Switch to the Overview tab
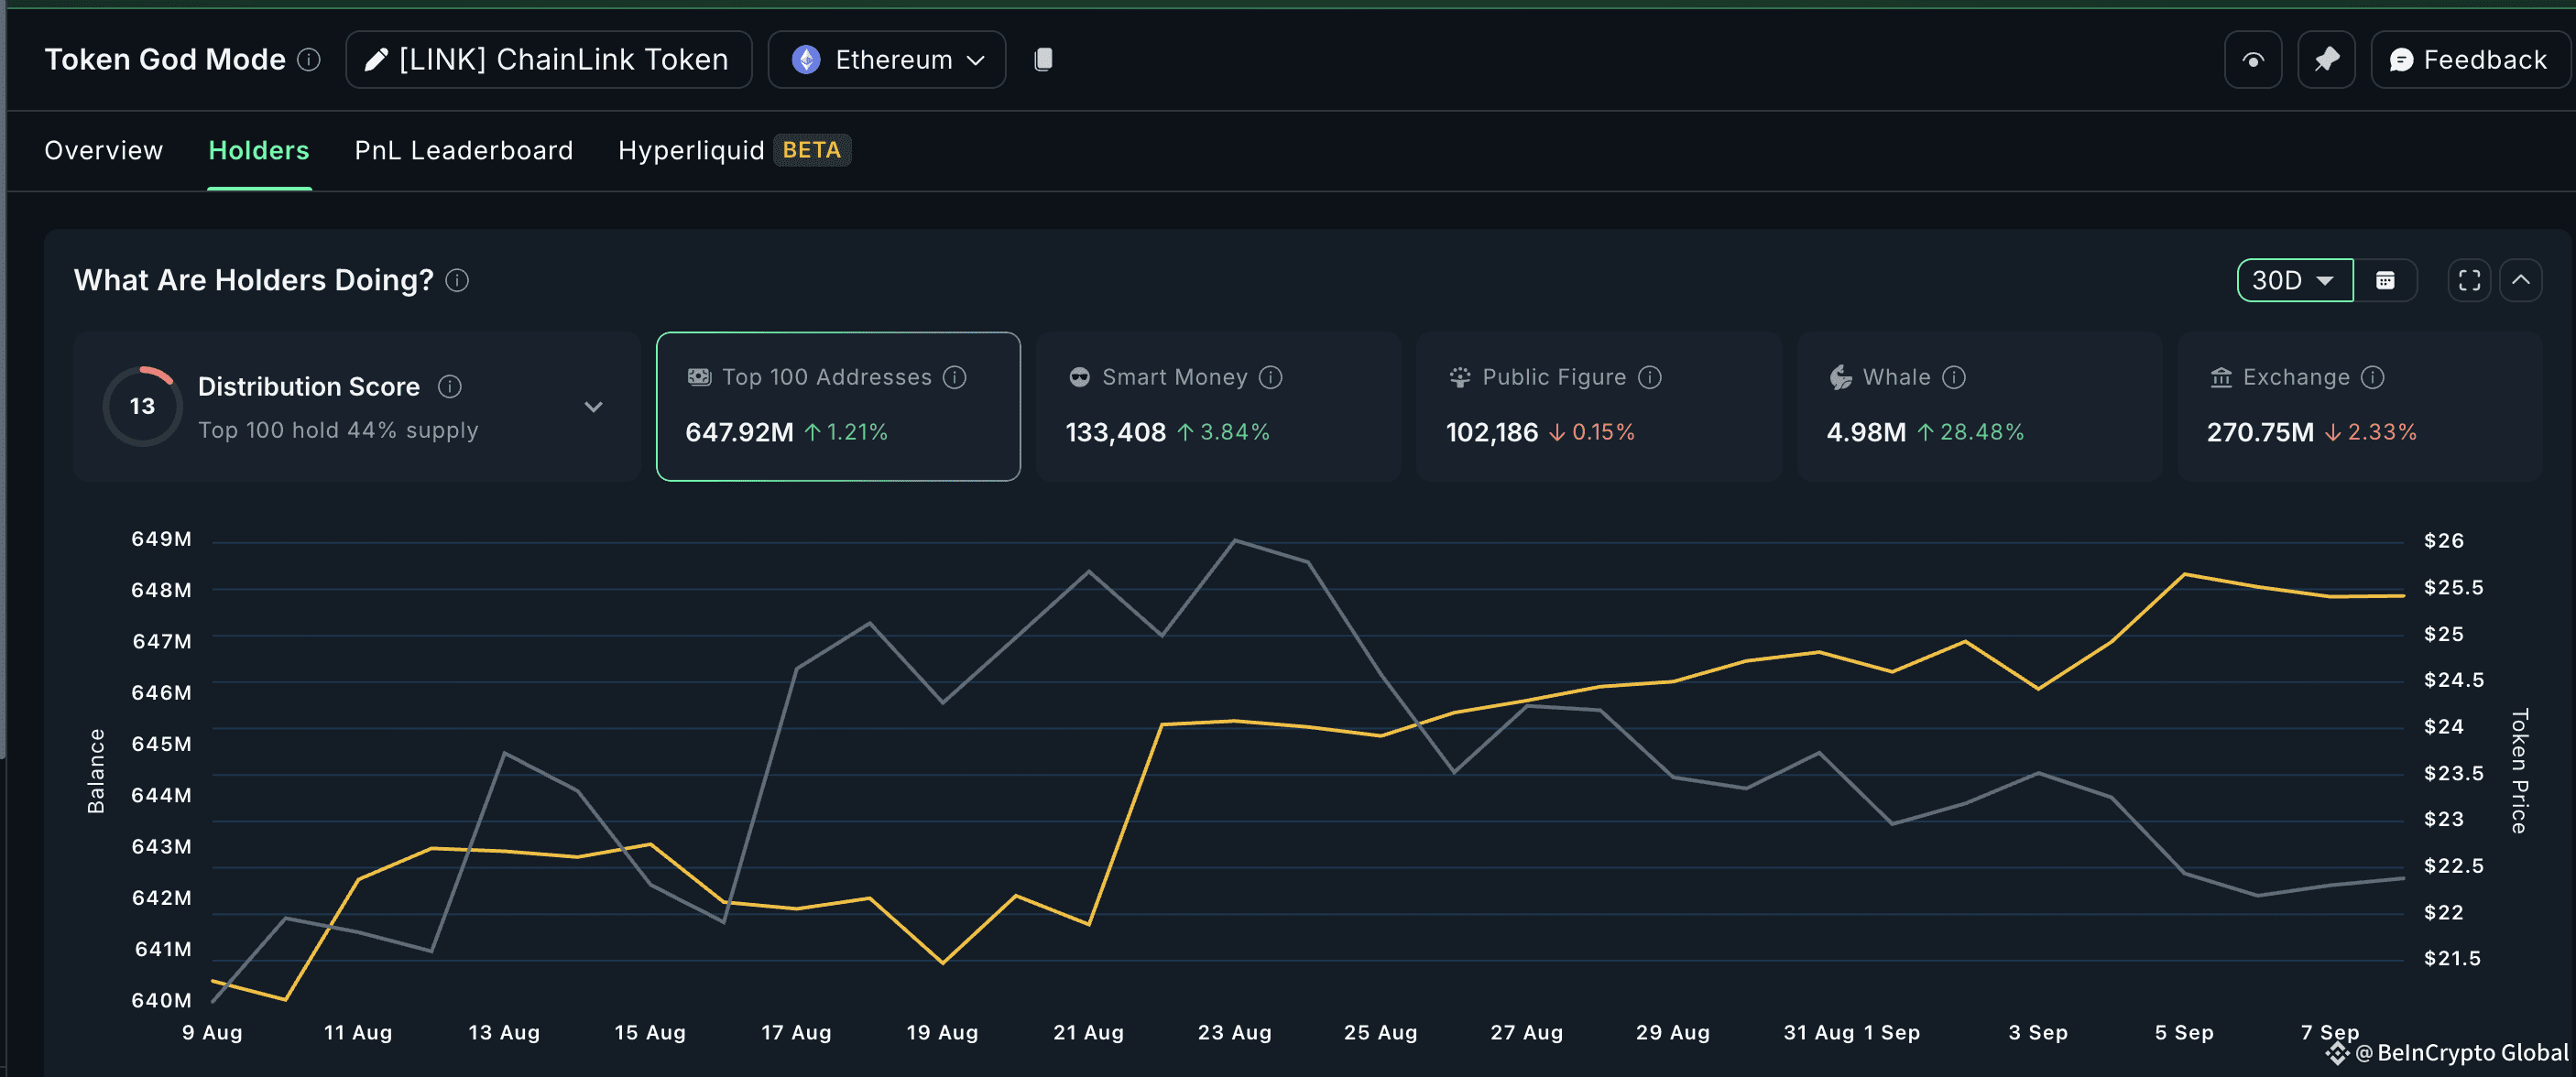This screenshot has height=1077, width=2576. coord(104,150)
